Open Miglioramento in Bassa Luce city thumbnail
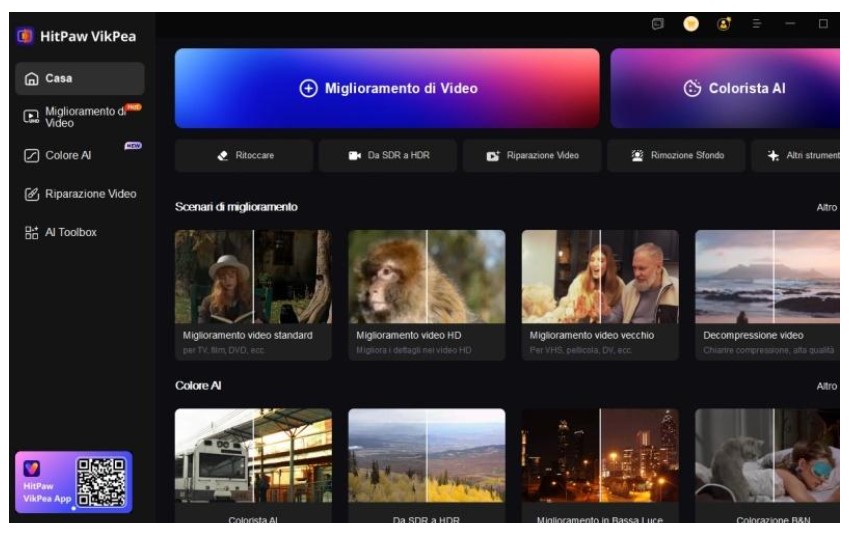Image resolution: width=849 pixels, height=535 pixels. (x=600, y=455)
